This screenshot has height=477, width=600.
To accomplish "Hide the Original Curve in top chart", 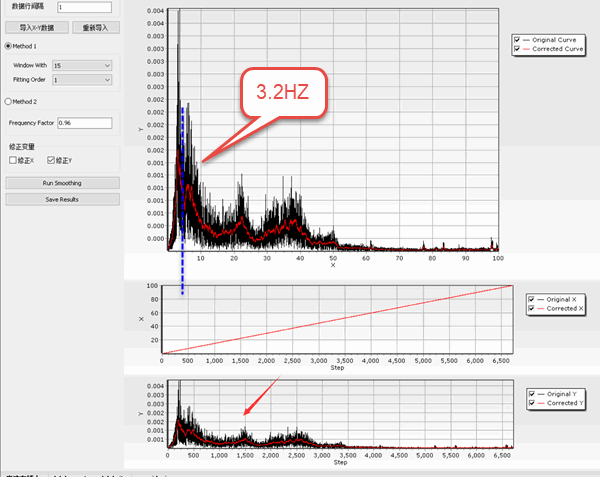I will [x=517, y=39].
